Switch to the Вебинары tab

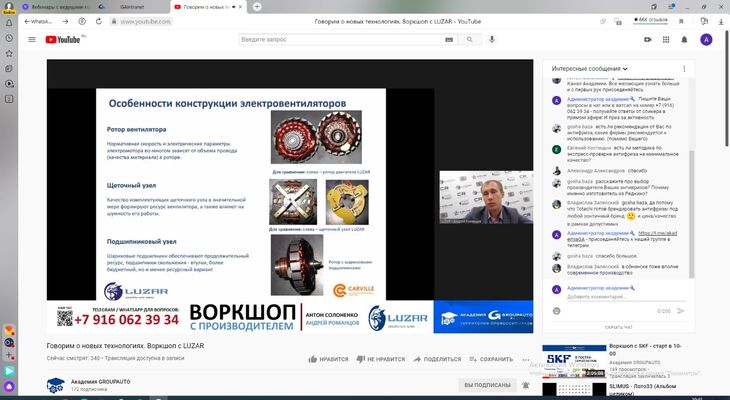tap(56, 7)
